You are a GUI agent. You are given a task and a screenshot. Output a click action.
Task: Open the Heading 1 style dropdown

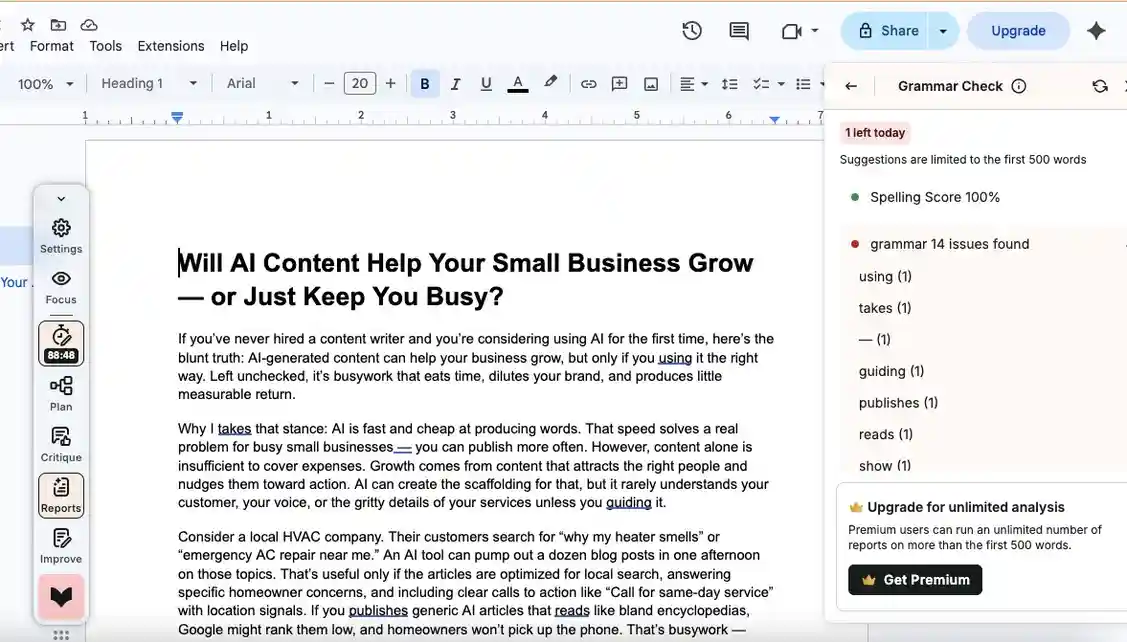[x=149, y=83]
